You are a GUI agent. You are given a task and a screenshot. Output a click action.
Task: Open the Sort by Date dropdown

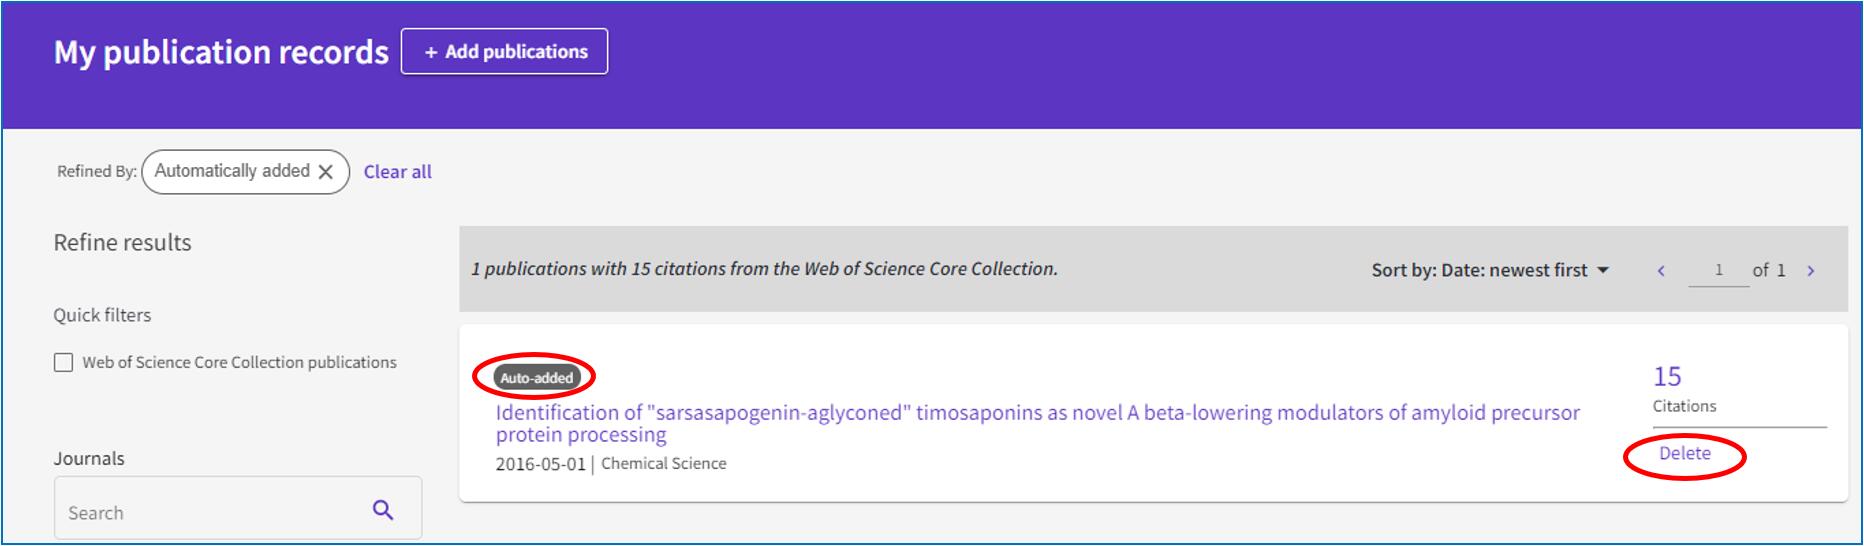(x=1490, y=270)
